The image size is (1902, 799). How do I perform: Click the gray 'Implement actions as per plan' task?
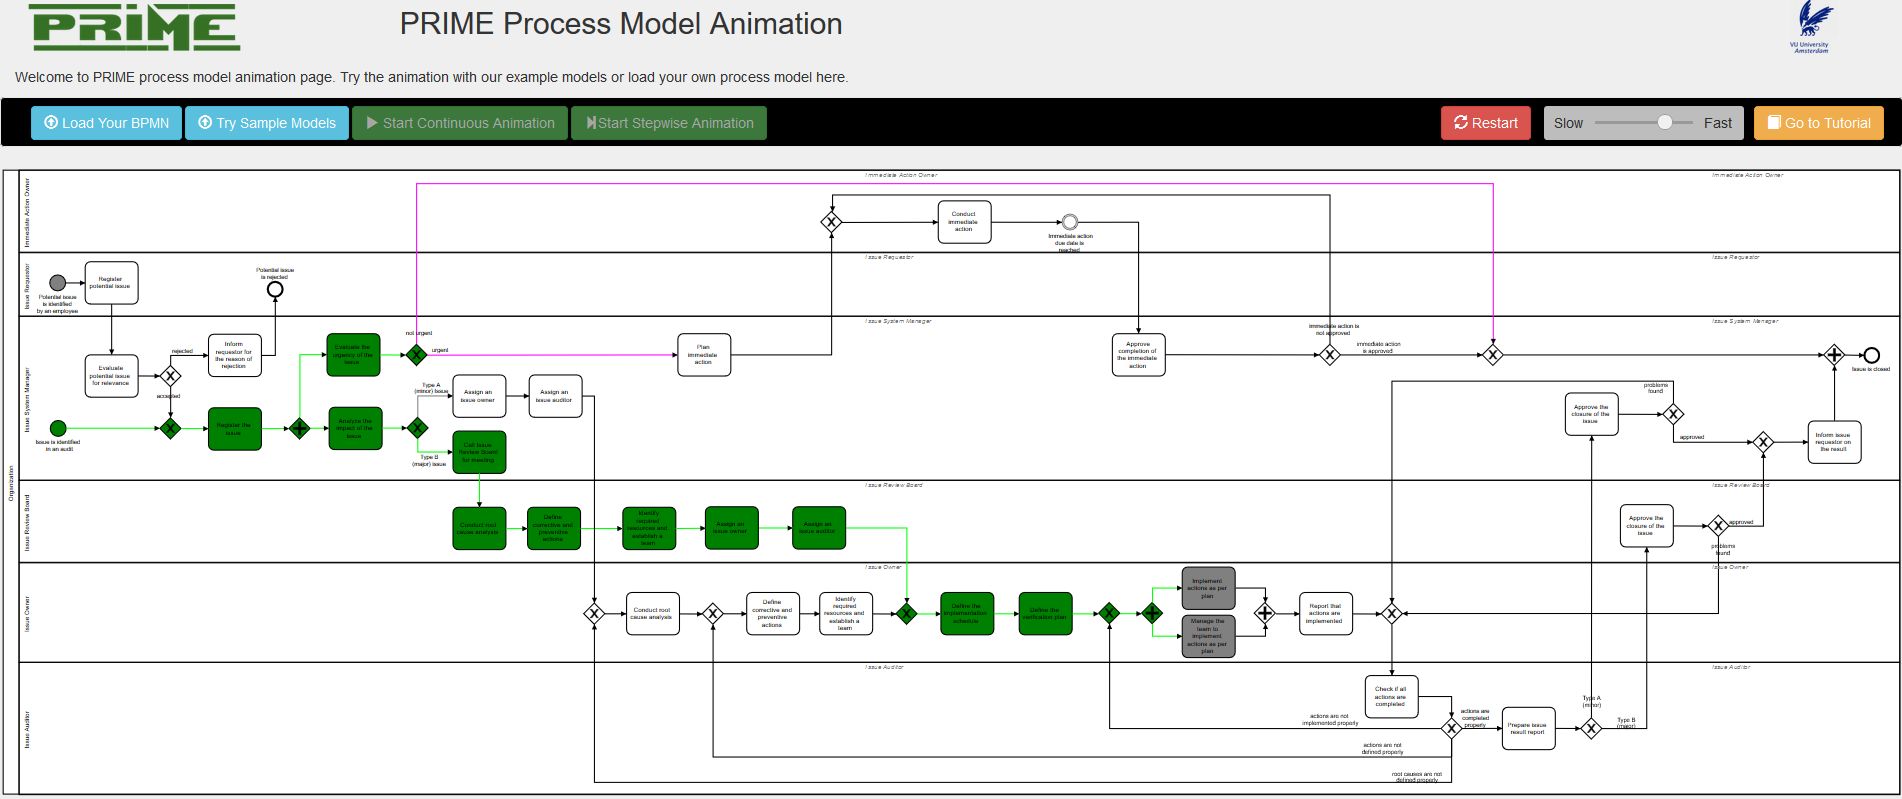(x=1208, y=588)
